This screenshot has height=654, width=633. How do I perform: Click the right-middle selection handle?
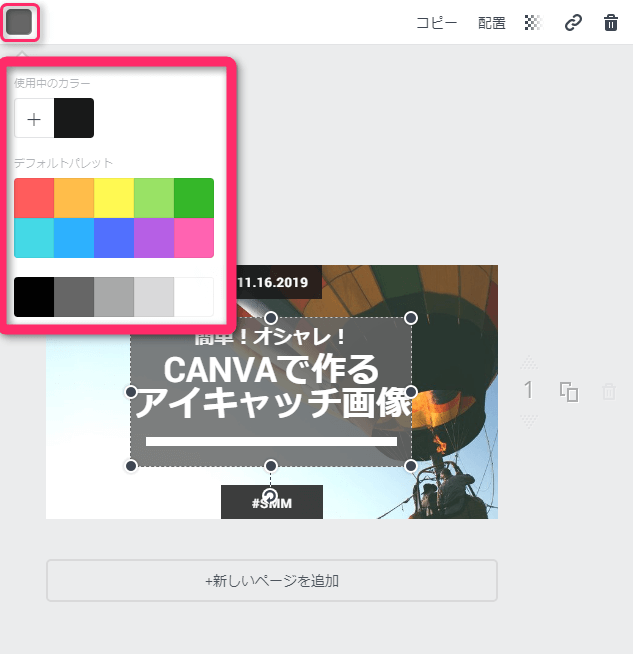tap(411, 392)
